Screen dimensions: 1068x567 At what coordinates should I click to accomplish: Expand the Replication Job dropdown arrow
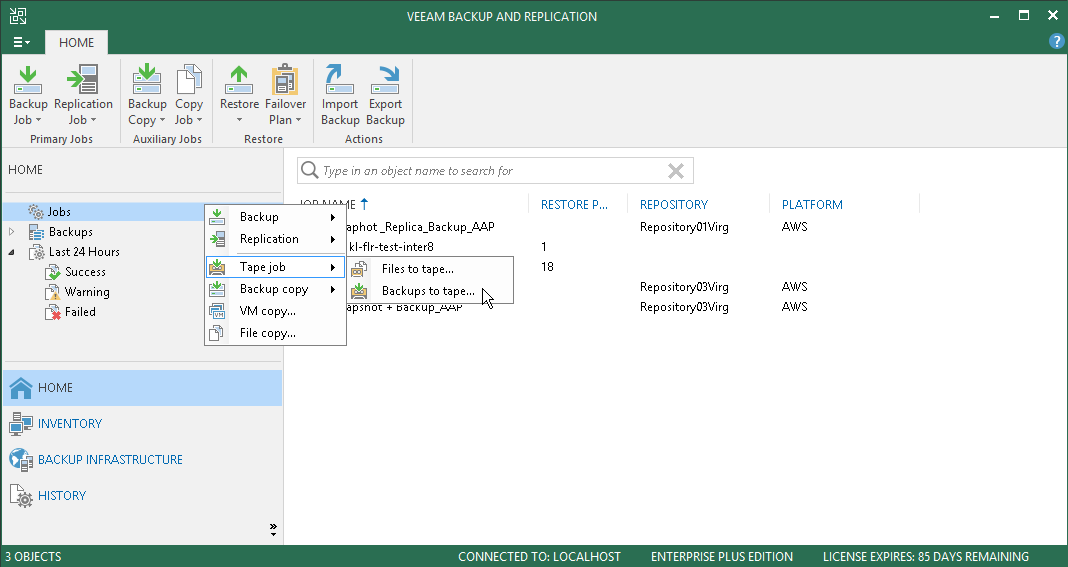(93, 121)
